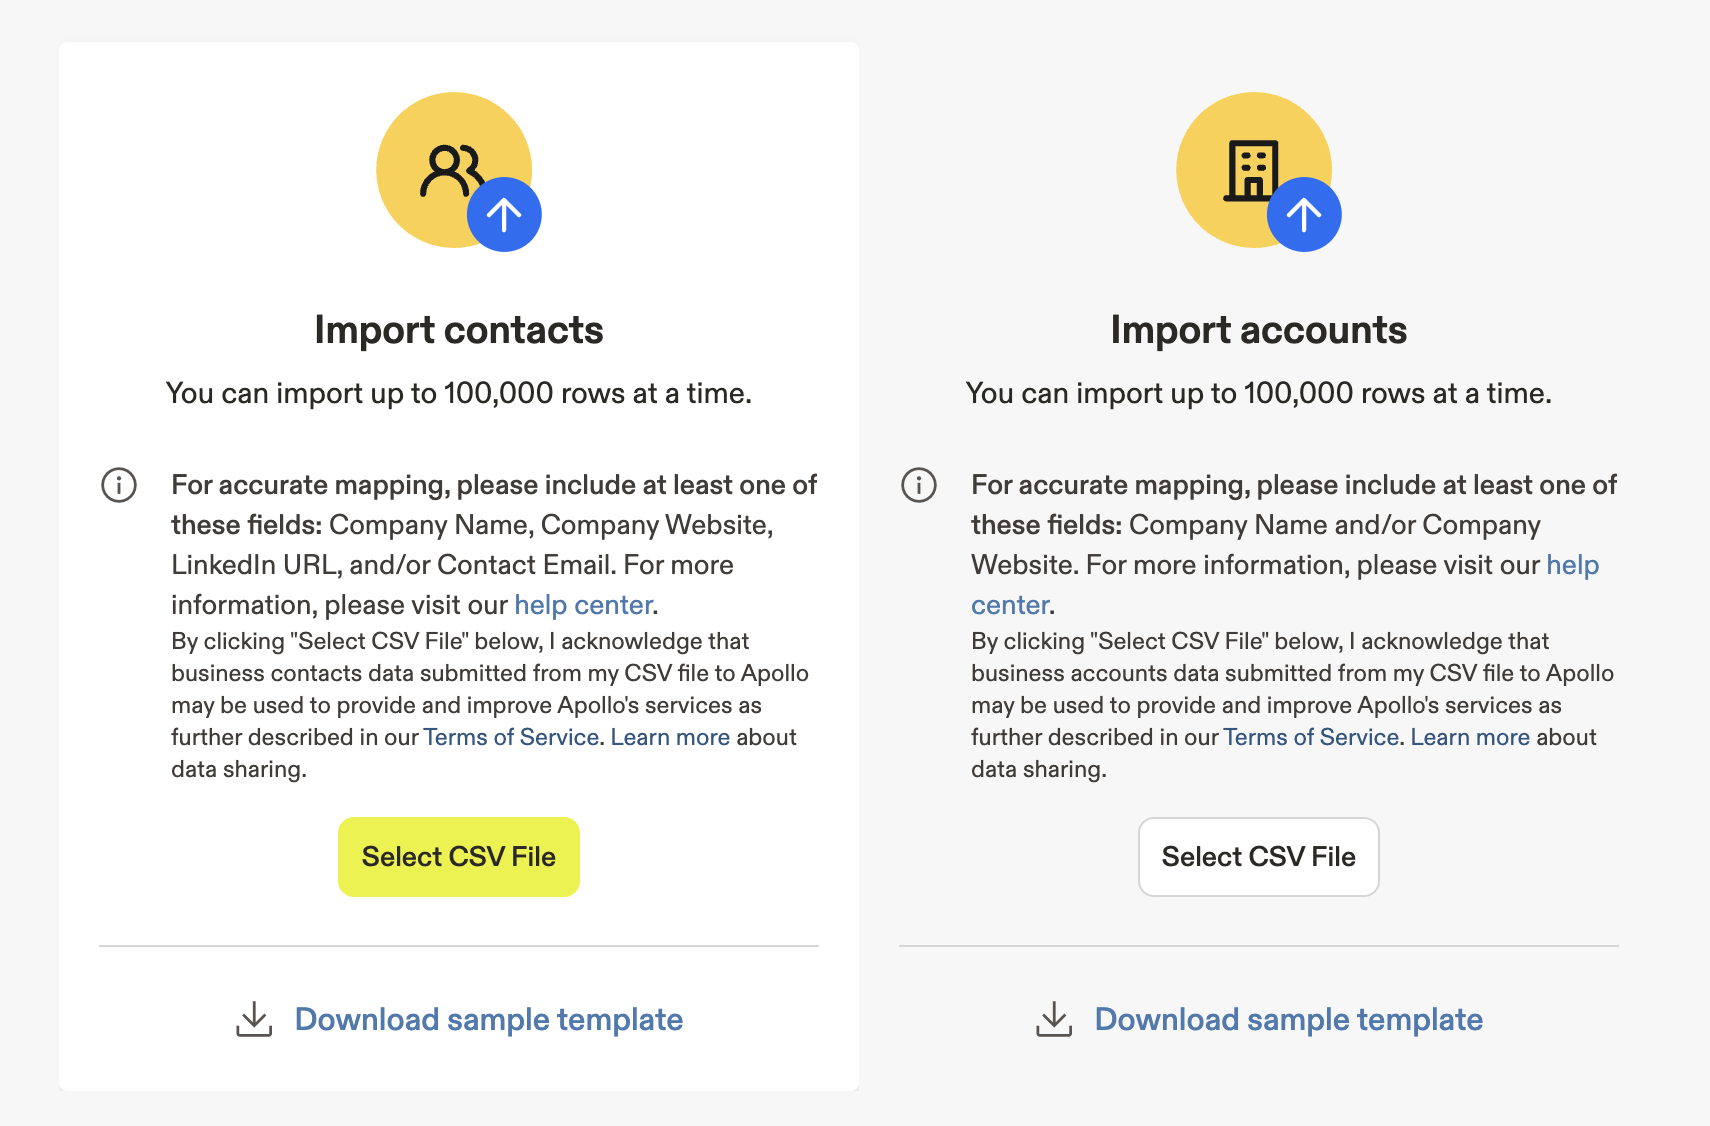
Task: Click the download icon under Import accounts
Action: click(x=1054, y=1019)
